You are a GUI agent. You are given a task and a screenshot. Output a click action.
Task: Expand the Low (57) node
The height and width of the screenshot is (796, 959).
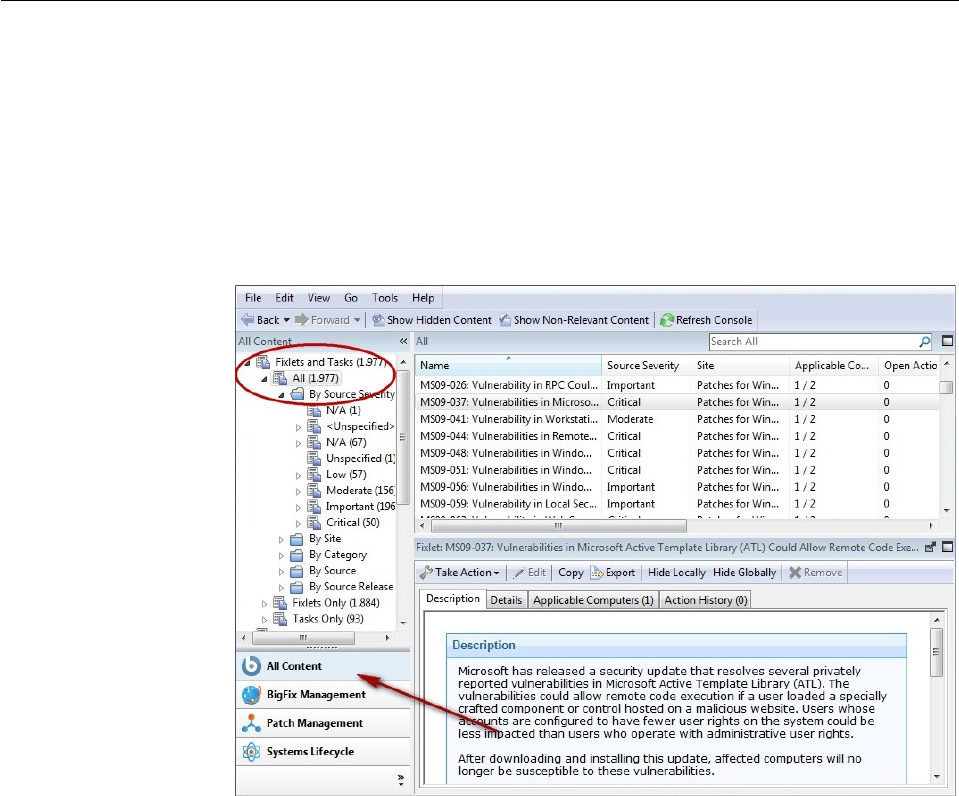pyautogui.click(x=298, y=475)
